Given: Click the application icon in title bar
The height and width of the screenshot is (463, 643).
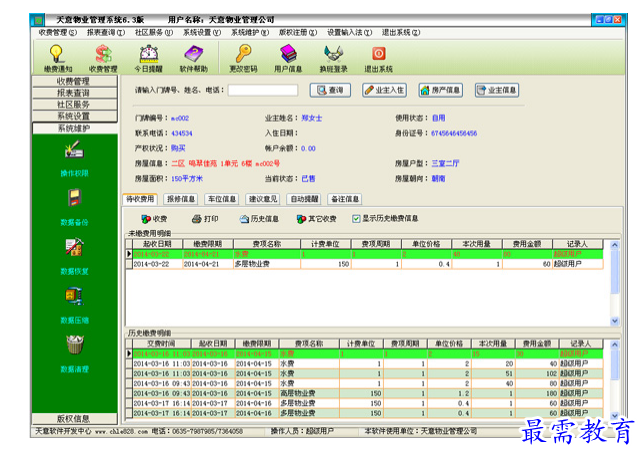Looking at the screenshot, I should 39,20.
